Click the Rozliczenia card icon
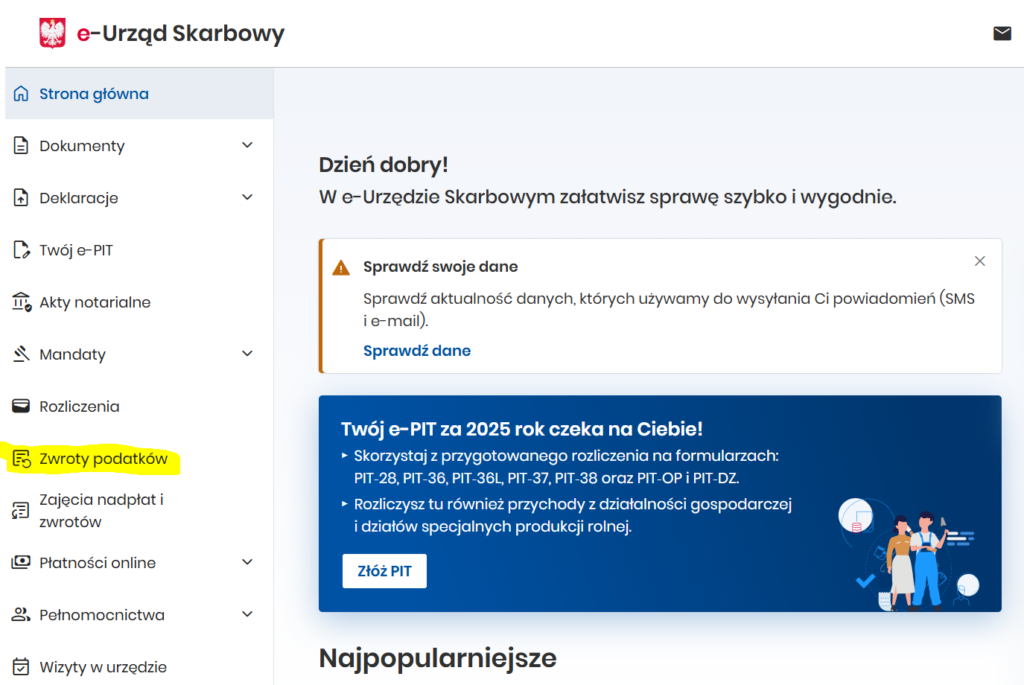Screen dimensions: 1024x685 click(x=21, y=406)
